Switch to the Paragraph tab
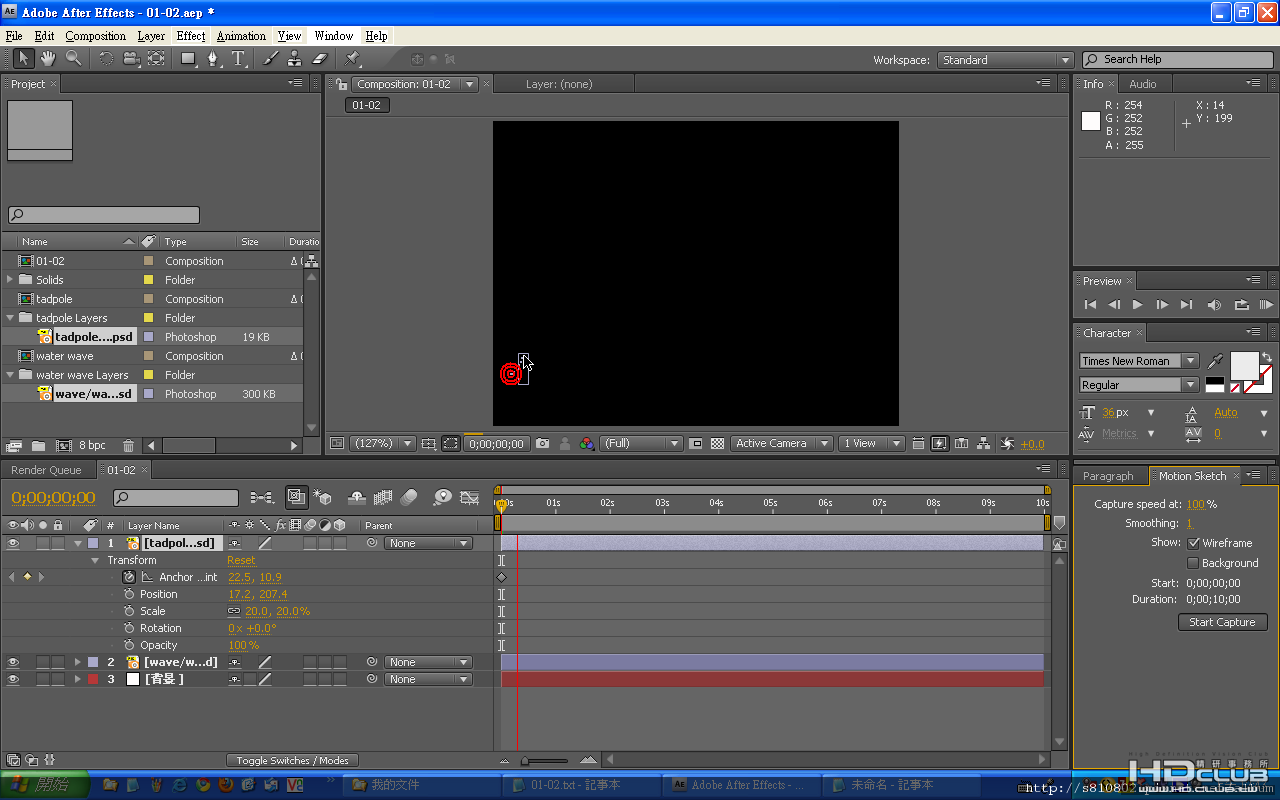 coord(1108,476)
